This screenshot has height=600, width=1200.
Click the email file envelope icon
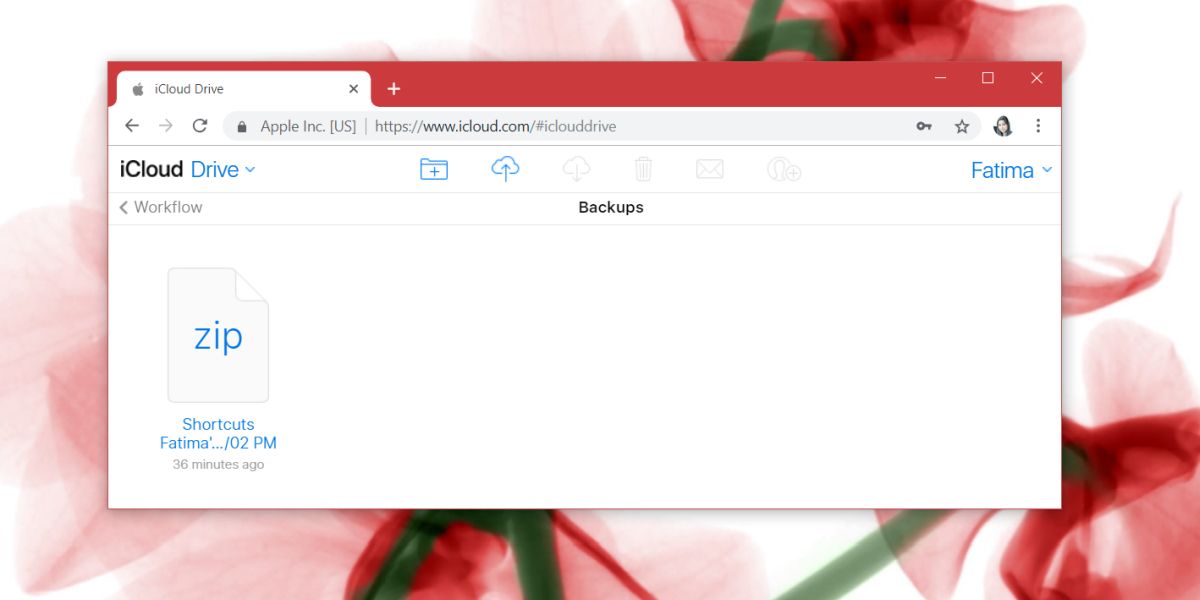[x=710, y=169]
